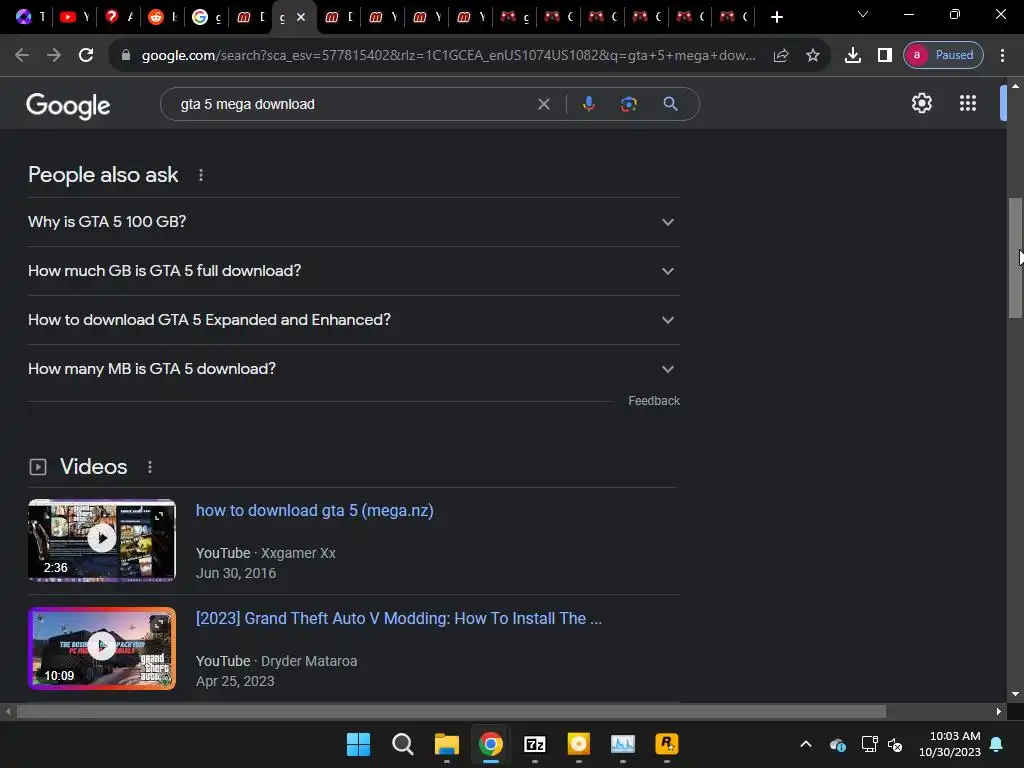Focus the google.com address bar
This screenshot has height=768, width=1024.
click(448, 56)
